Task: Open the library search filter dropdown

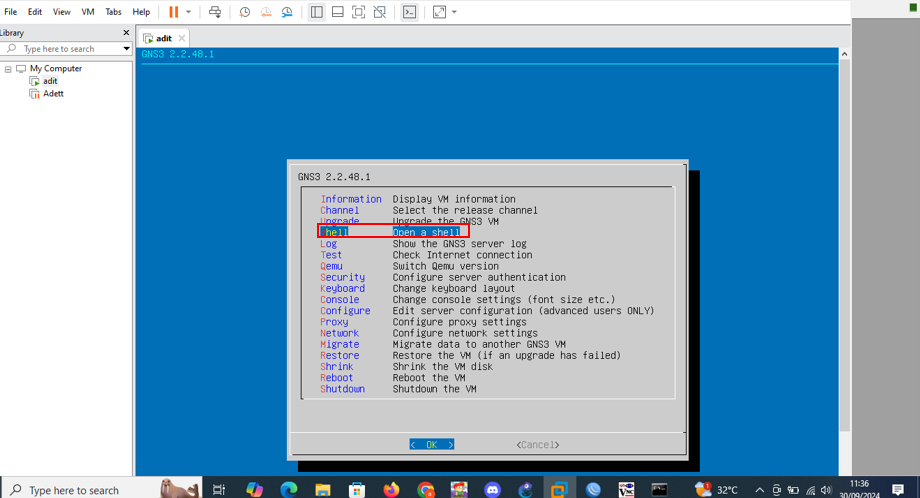Action: (126, 49)
